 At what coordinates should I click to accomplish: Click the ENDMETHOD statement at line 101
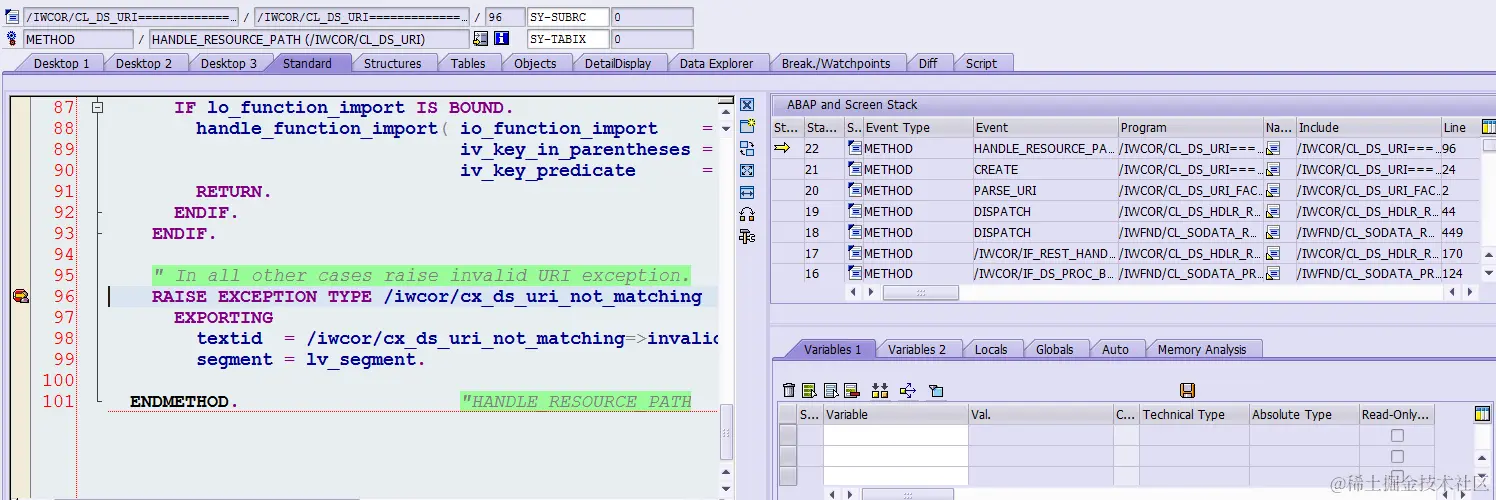pos(185,401)
